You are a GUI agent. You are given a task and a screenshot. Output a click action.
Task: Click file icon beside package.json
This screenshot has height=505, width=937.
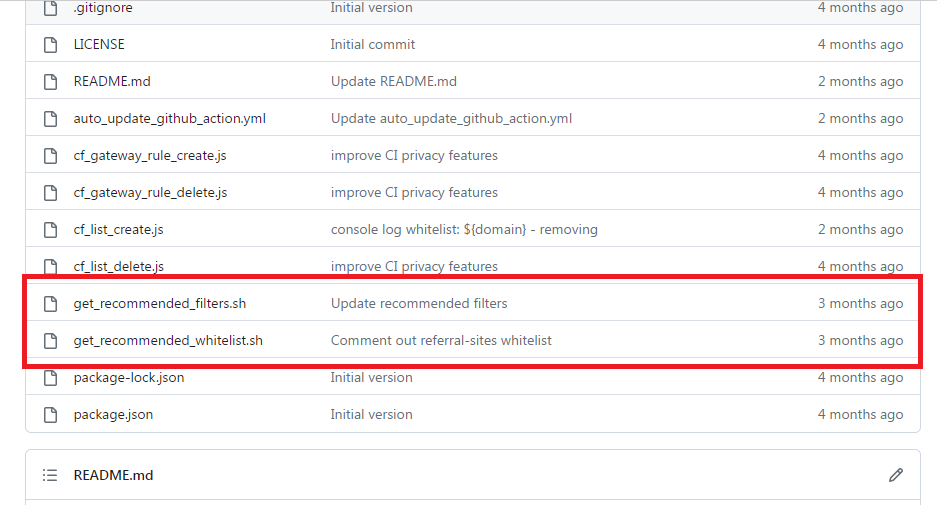51,415
